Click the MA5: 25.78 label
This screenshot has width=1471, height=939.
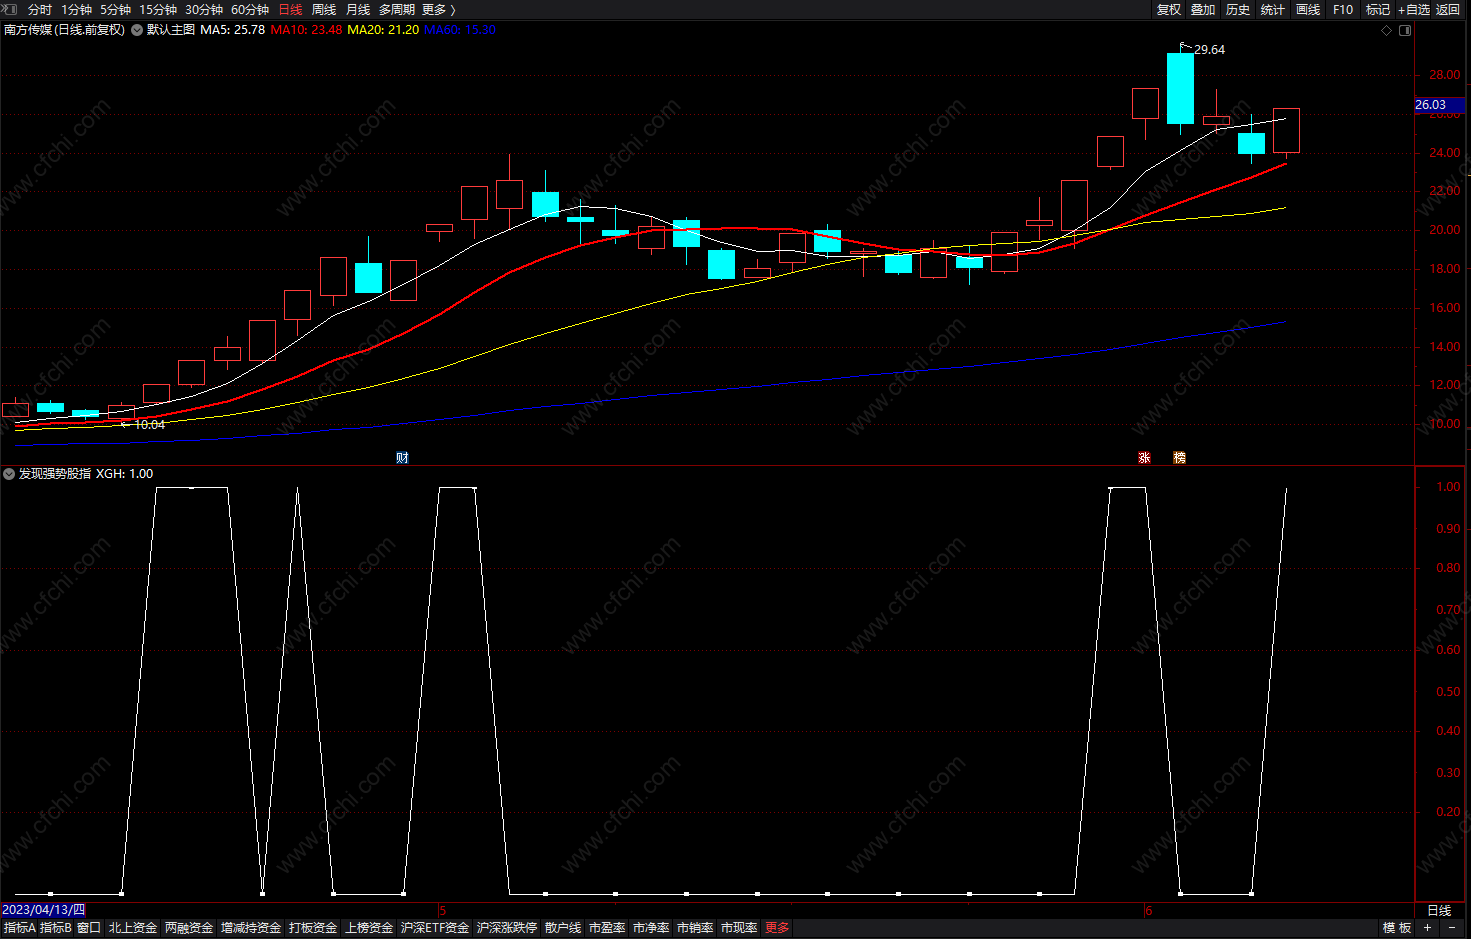point(233,30)
